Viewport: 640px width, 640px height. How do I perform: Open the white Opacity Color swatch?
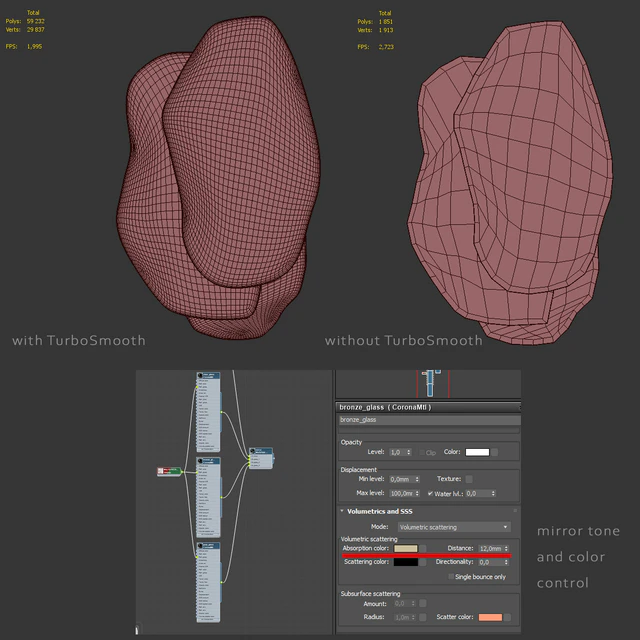click(477, 452)
